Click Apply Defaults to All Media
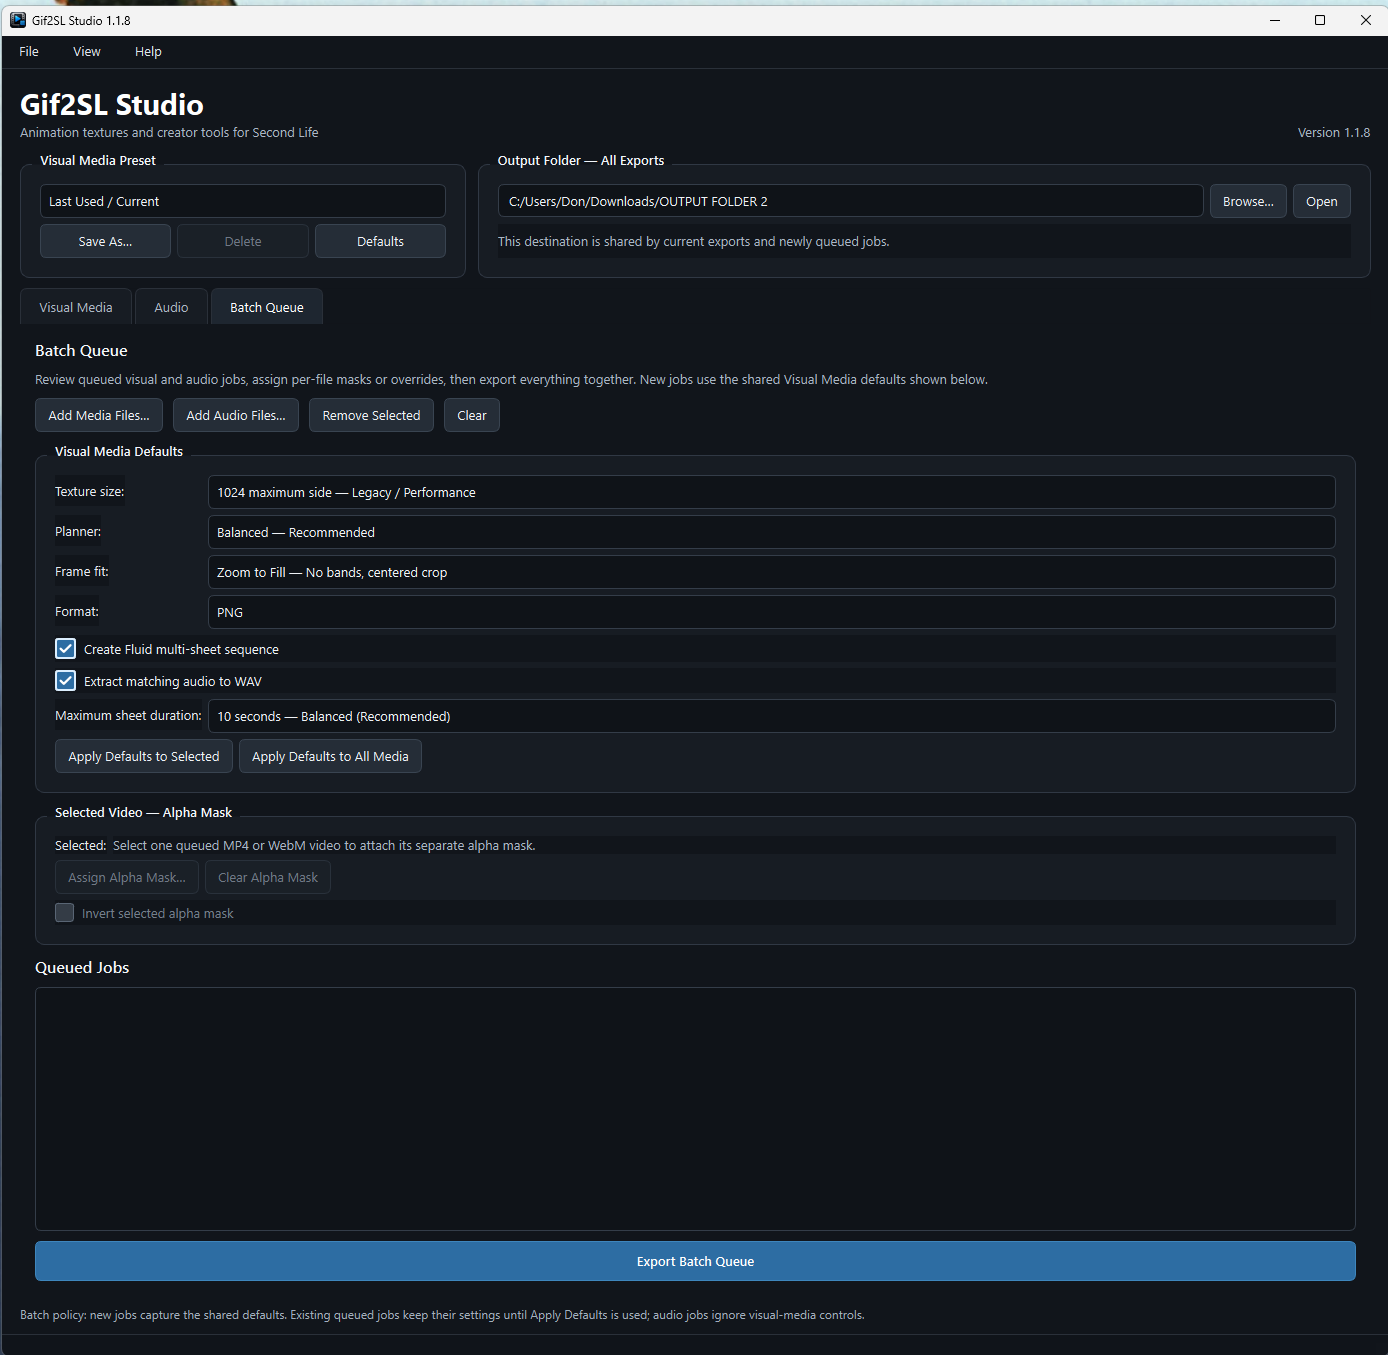Viewport: 1388px width, 1355px height. tap(330, 756)
